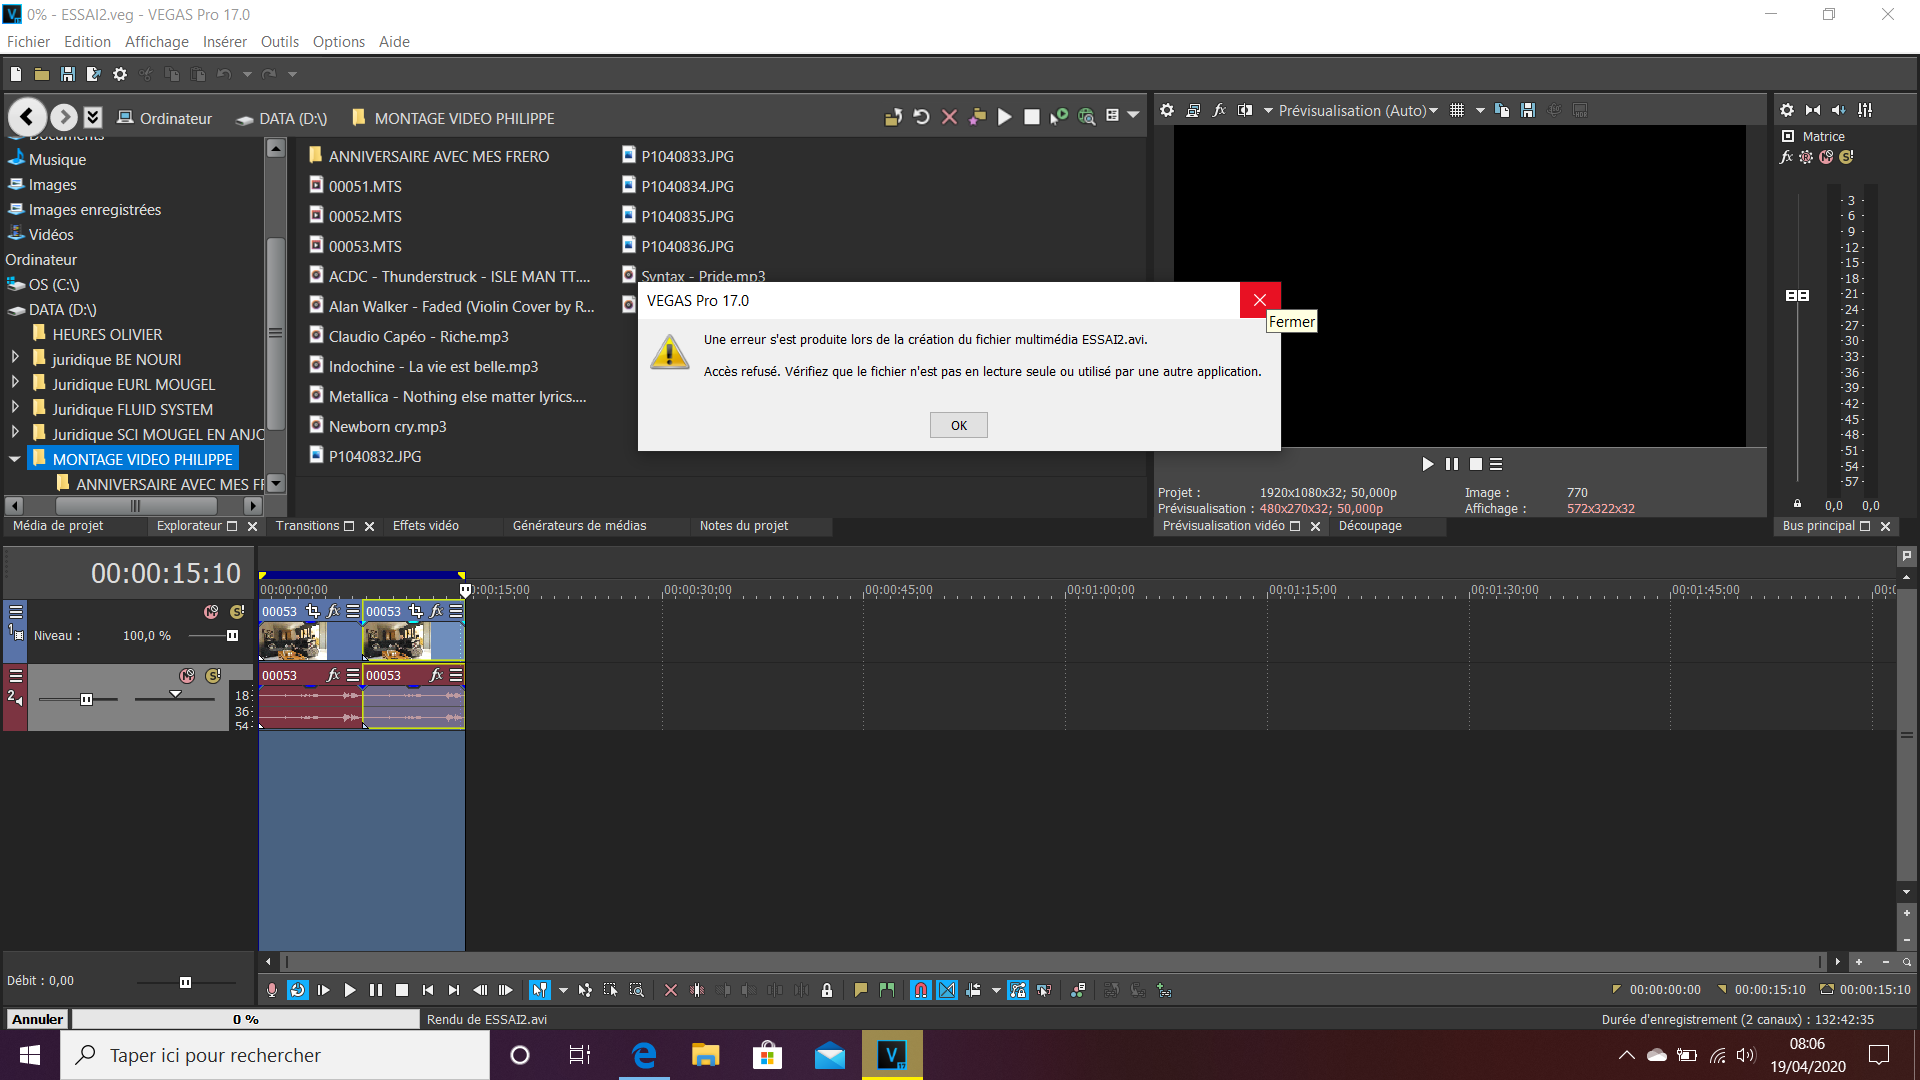Click mute icon on audio track
The image size is (1920, 1080).
point(187,676)
